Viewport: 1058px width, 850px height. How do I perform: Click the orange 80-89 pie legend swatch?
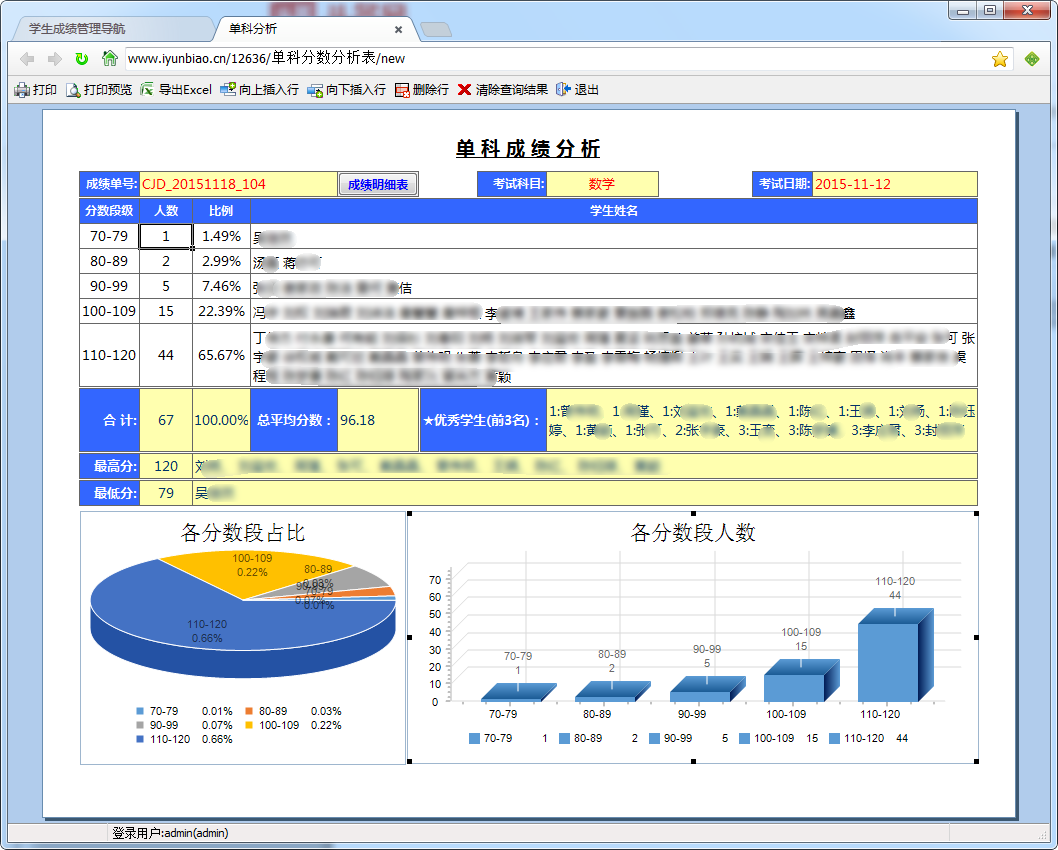(x=249, y=711)
